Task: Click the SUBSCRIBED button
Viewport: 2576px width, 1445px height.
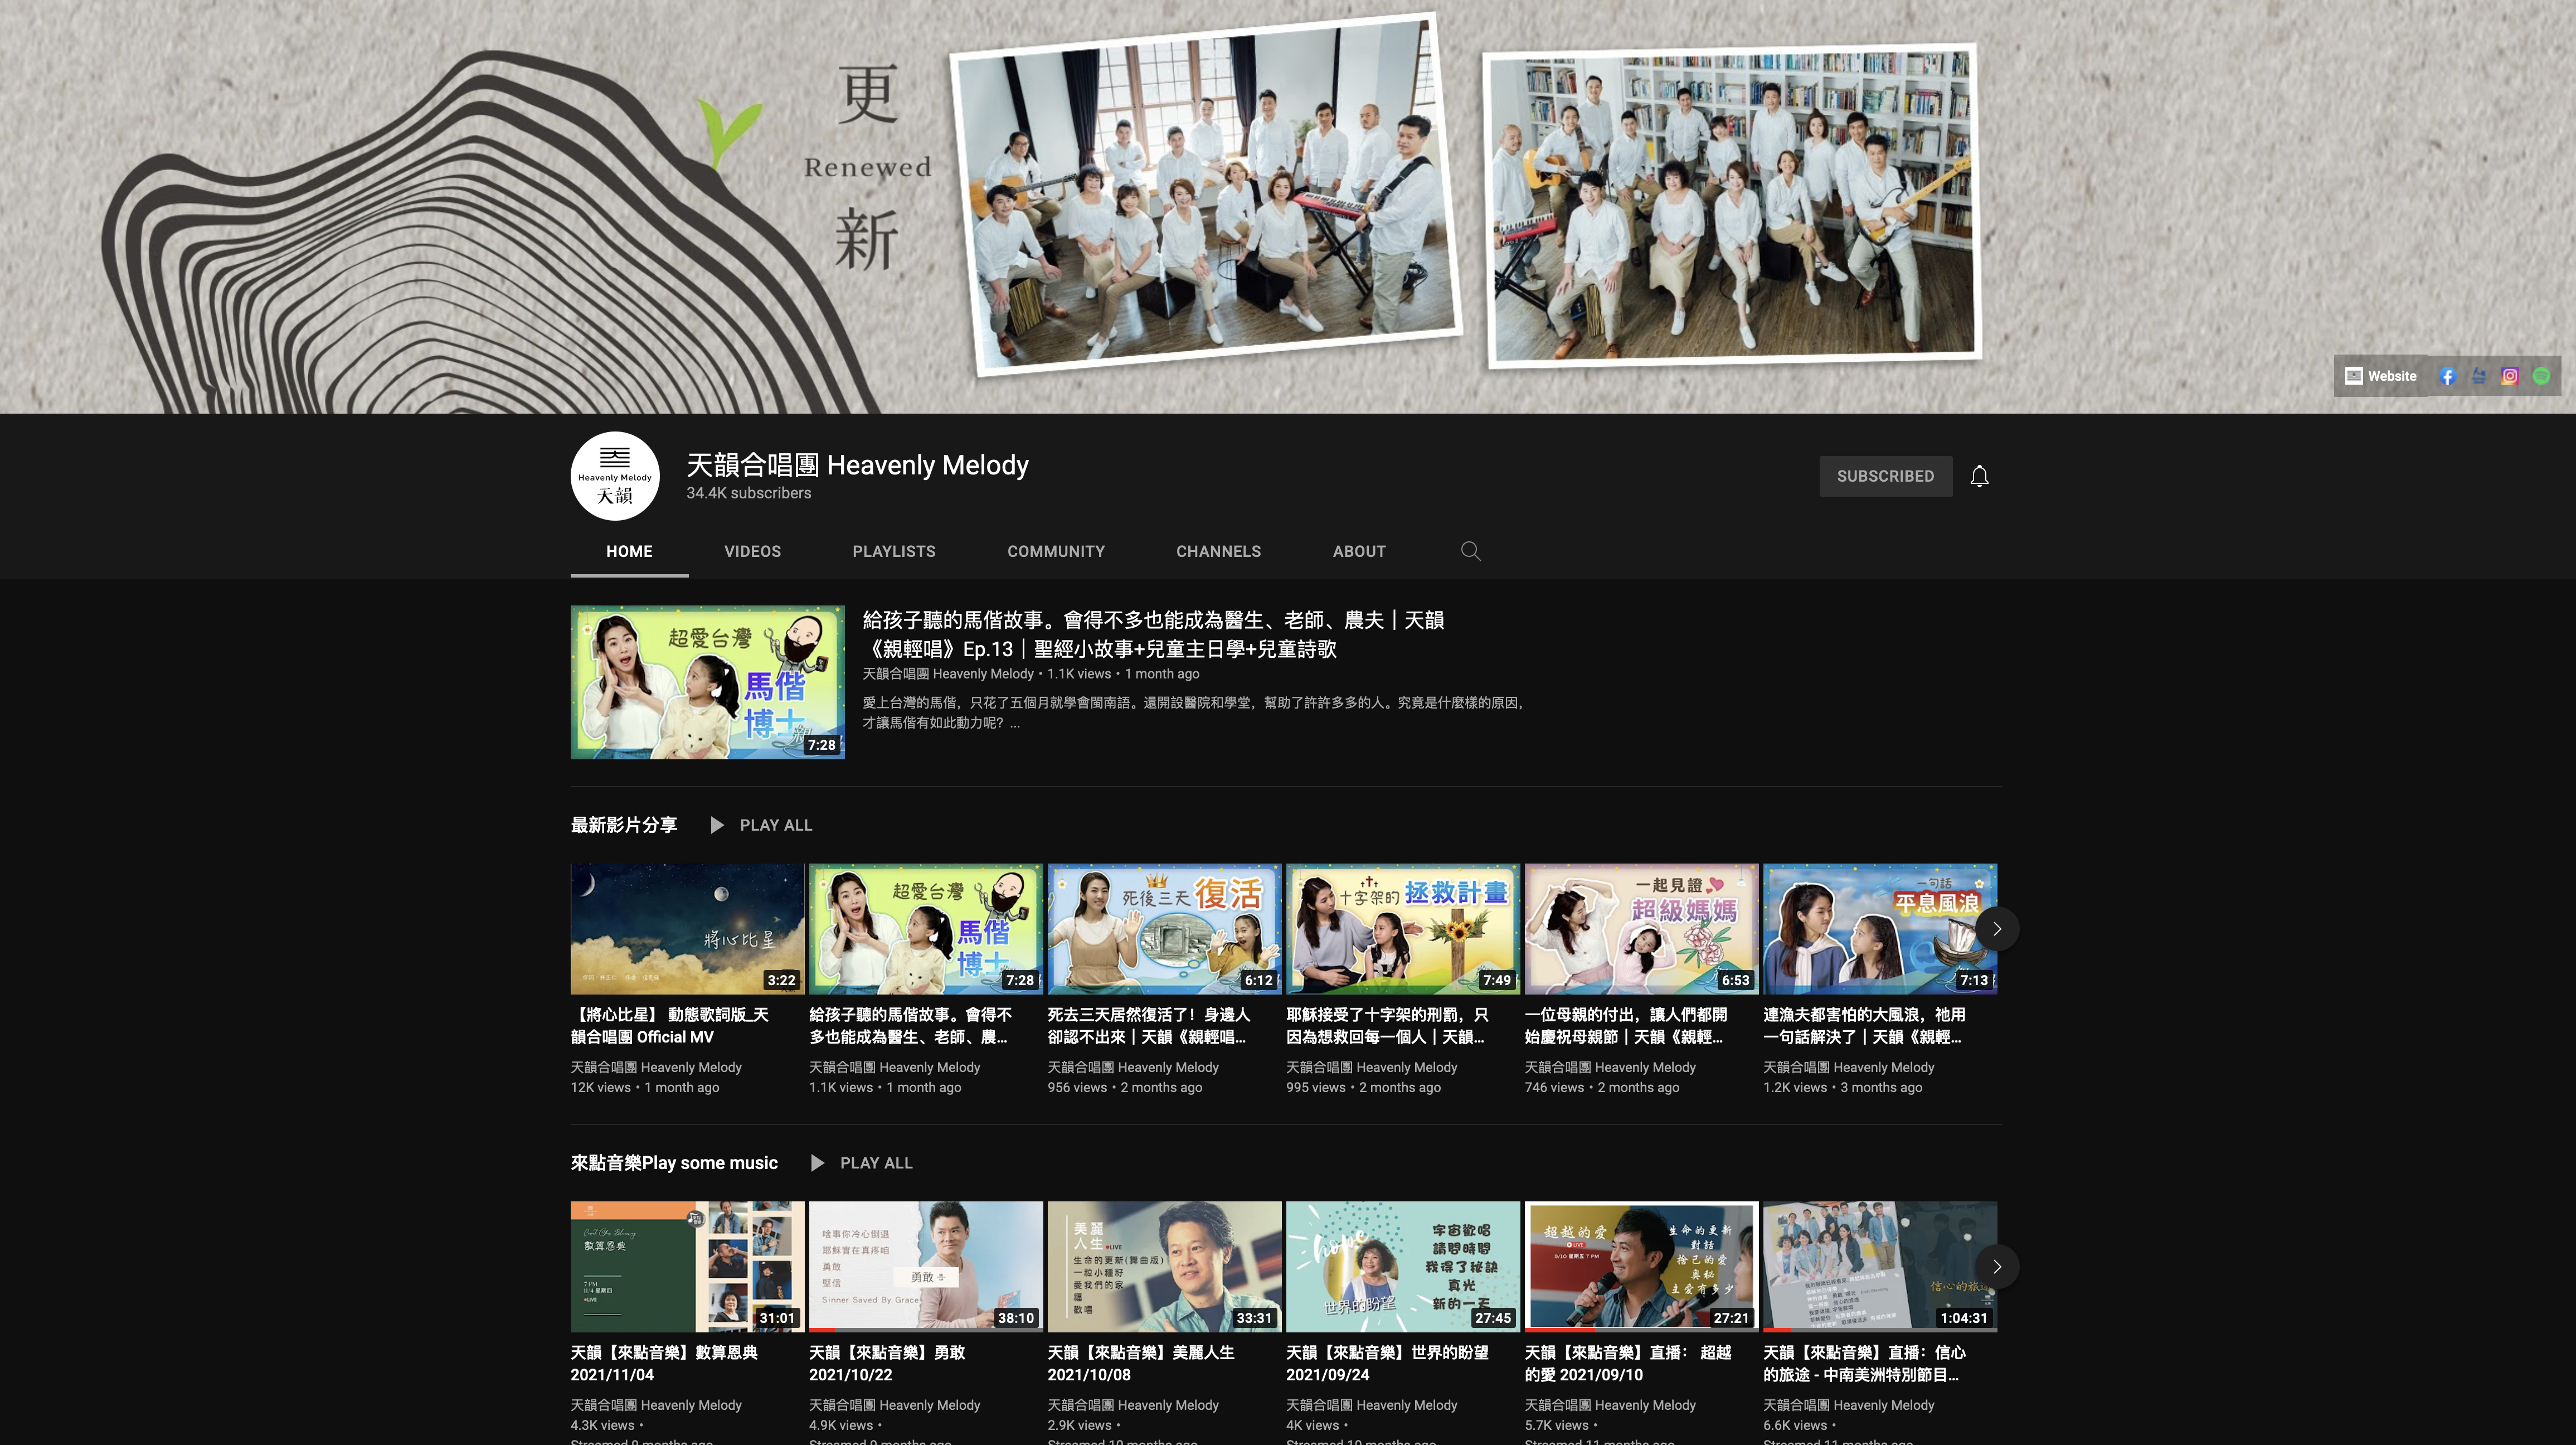Action: [x=1885, y=476]
